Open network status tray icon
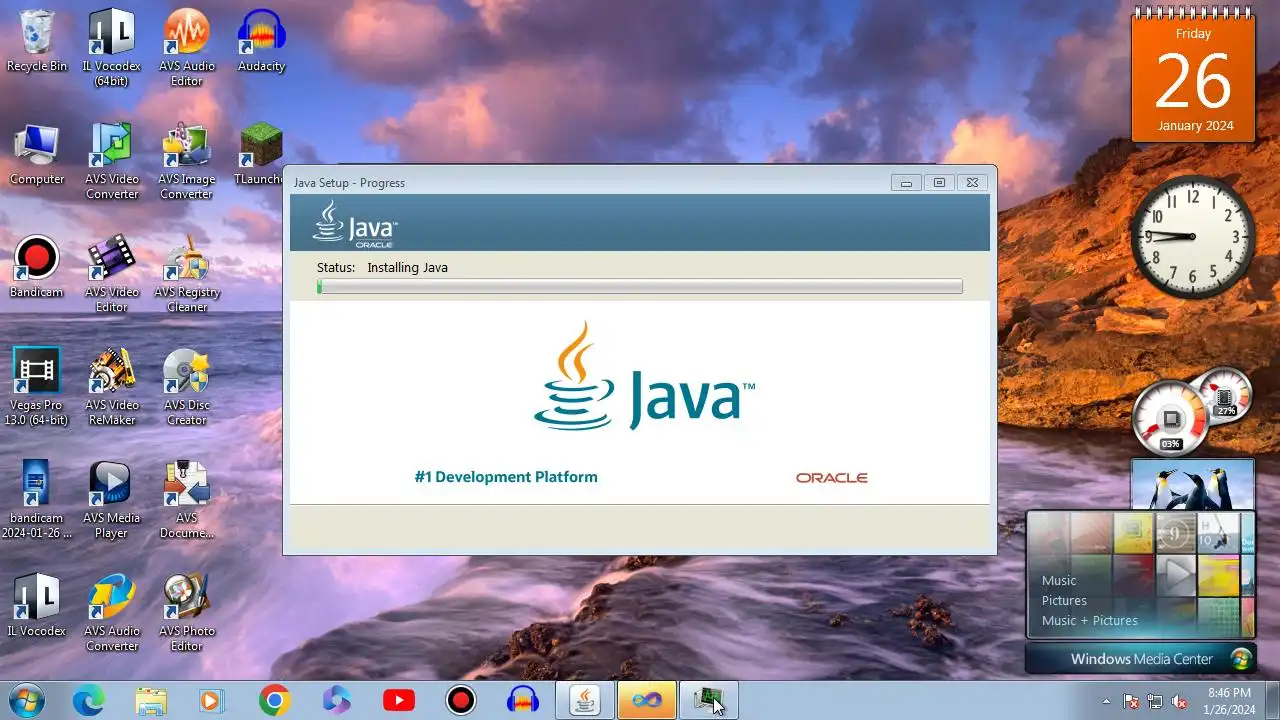This screenshot has height=720, width=1280. (x=1155, y=701)
